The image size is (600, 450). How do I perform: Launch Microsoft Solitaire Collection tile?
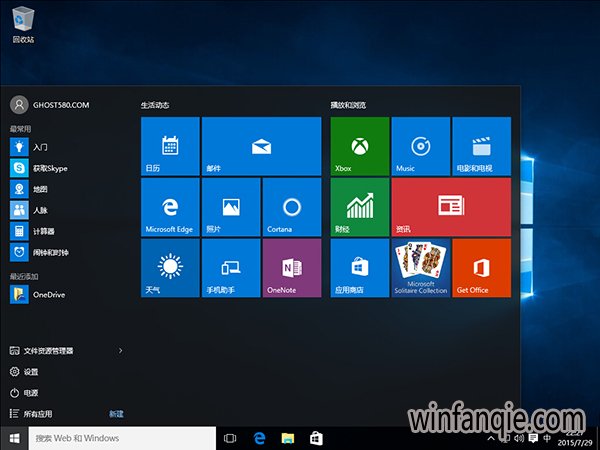click(421, 268)
